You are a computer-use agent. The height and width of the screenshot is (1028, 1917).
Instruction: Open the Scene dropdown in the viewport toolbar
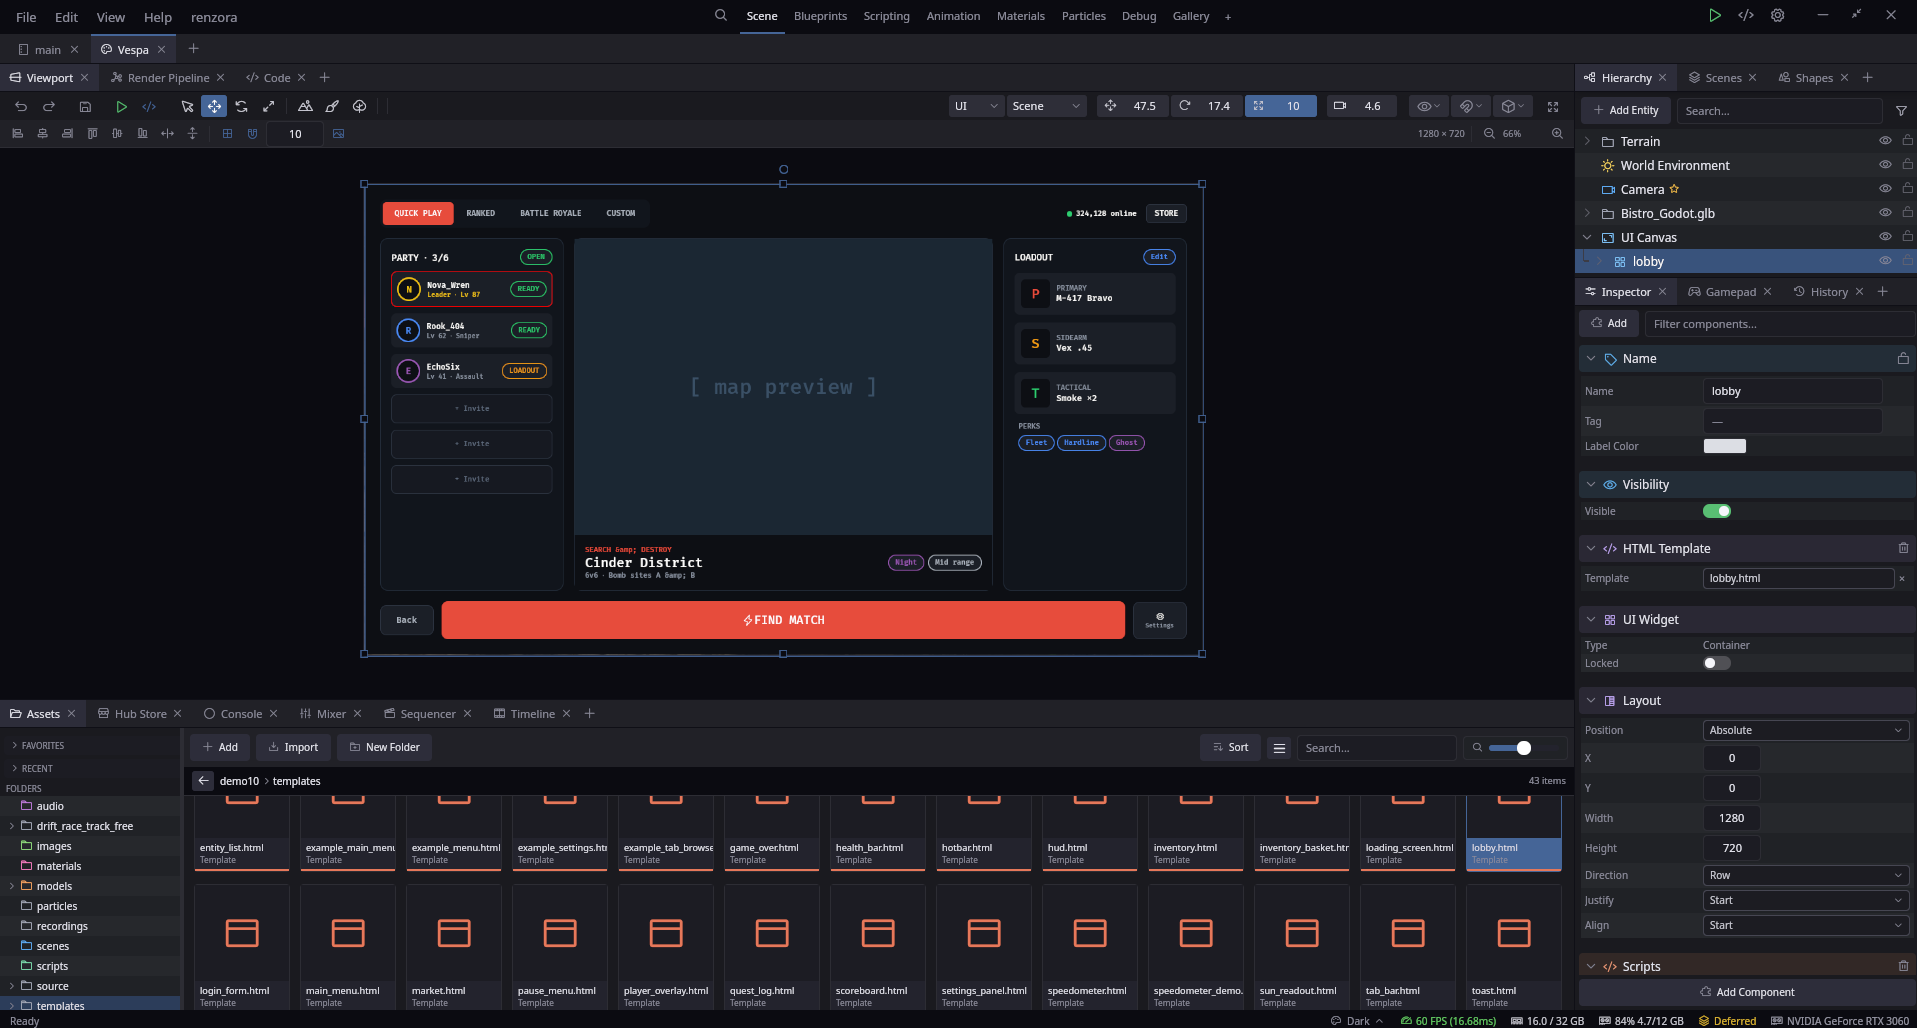tap(1046, 106)
